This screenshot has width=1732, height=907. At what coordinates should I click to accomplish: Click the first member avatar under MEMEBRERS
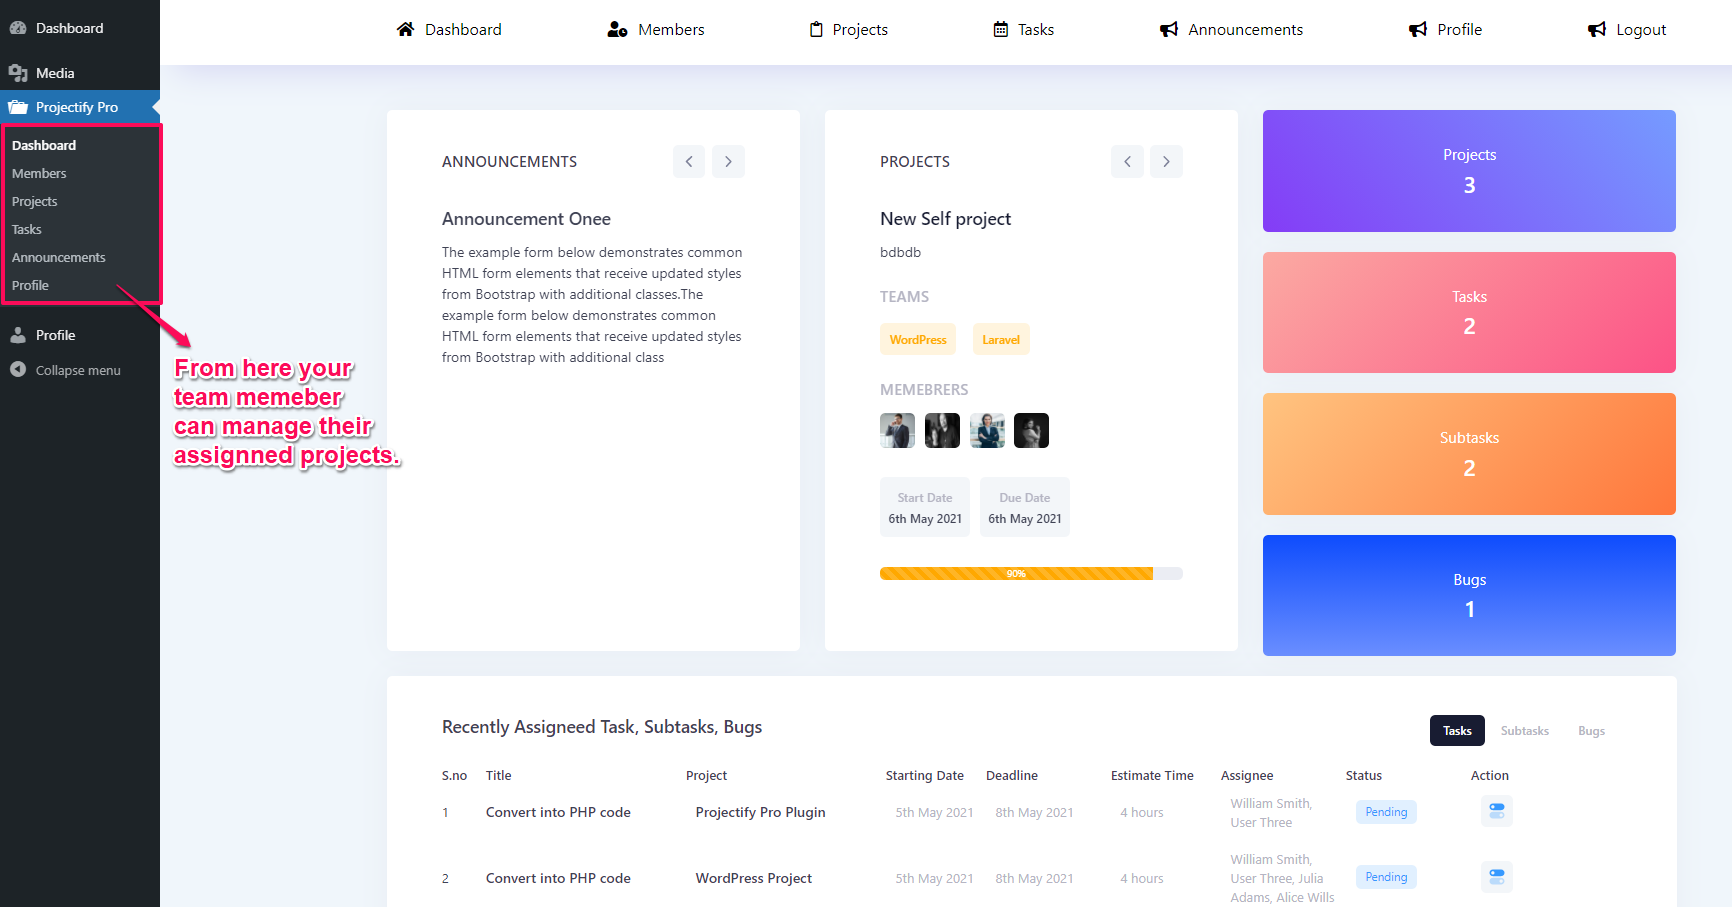click(896, 430)
